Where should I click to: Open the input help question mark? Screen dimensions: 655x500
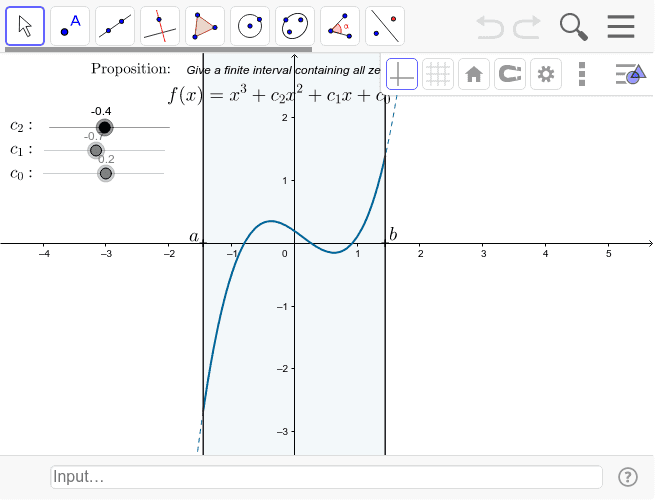pyautogui.click(x=628, y=477)
